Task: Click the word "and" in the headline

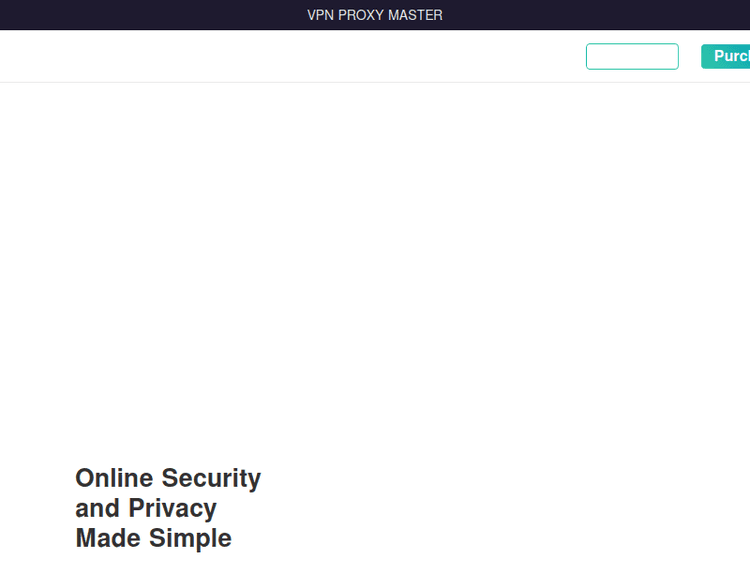Action: pyautogui.click(x=97, y=509)
